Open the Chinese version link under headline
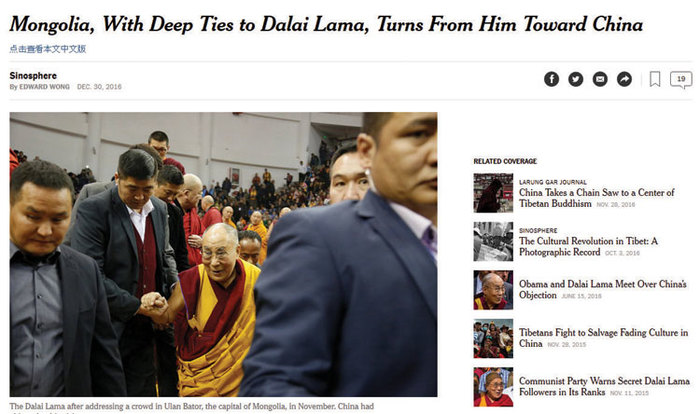Viewport: 700px width, 414px height. click(47, 49)
